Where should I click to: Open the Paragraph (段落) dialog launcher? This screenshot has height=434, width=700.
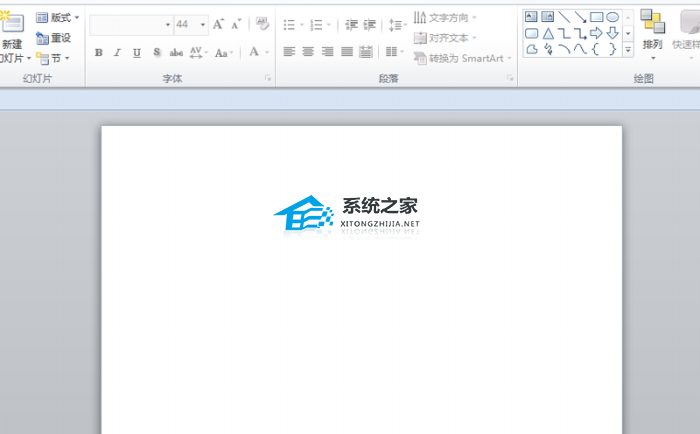510,78
